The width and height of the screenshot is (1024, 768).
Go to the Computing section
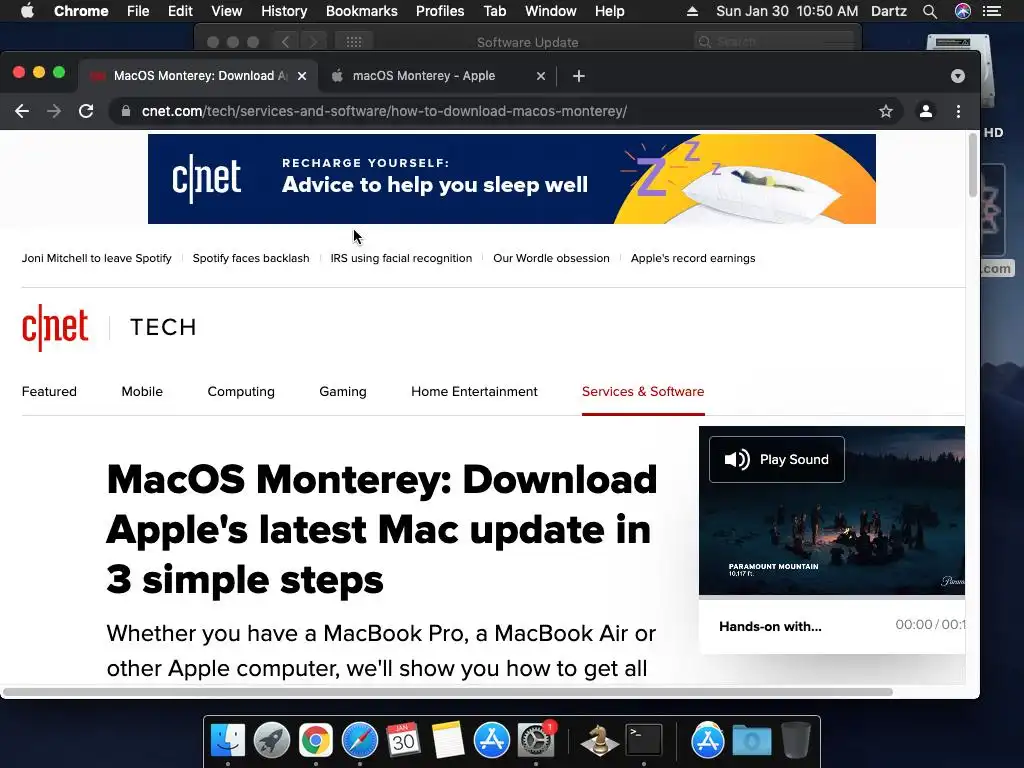[241, 391]
